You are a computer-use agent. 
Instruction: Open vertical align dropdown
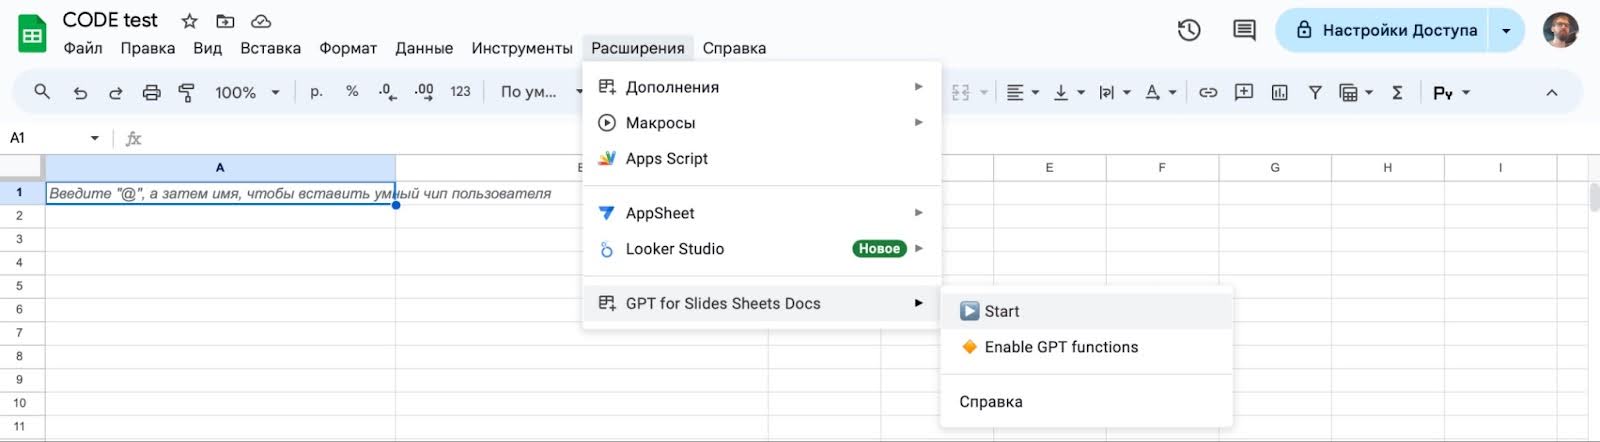[x=1069, y=92]
